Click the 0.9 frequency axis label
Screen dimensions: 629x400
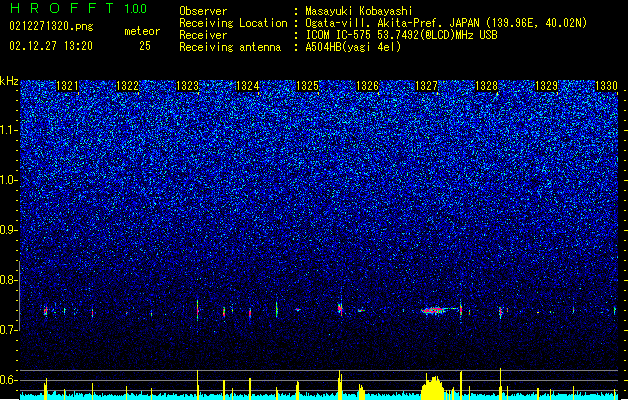point(9,230)
